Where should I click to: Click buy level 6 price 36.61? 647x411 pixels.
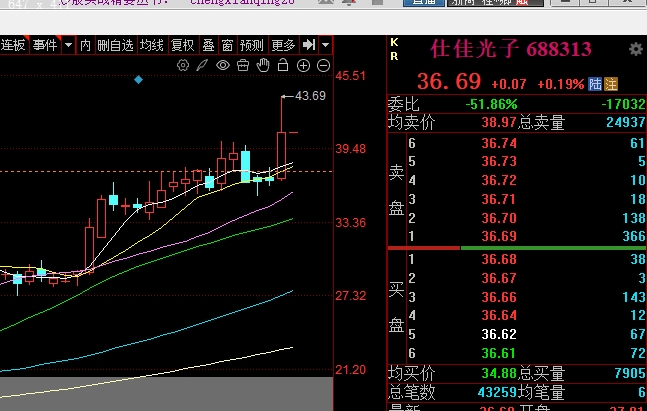click(x=499, y=353)
